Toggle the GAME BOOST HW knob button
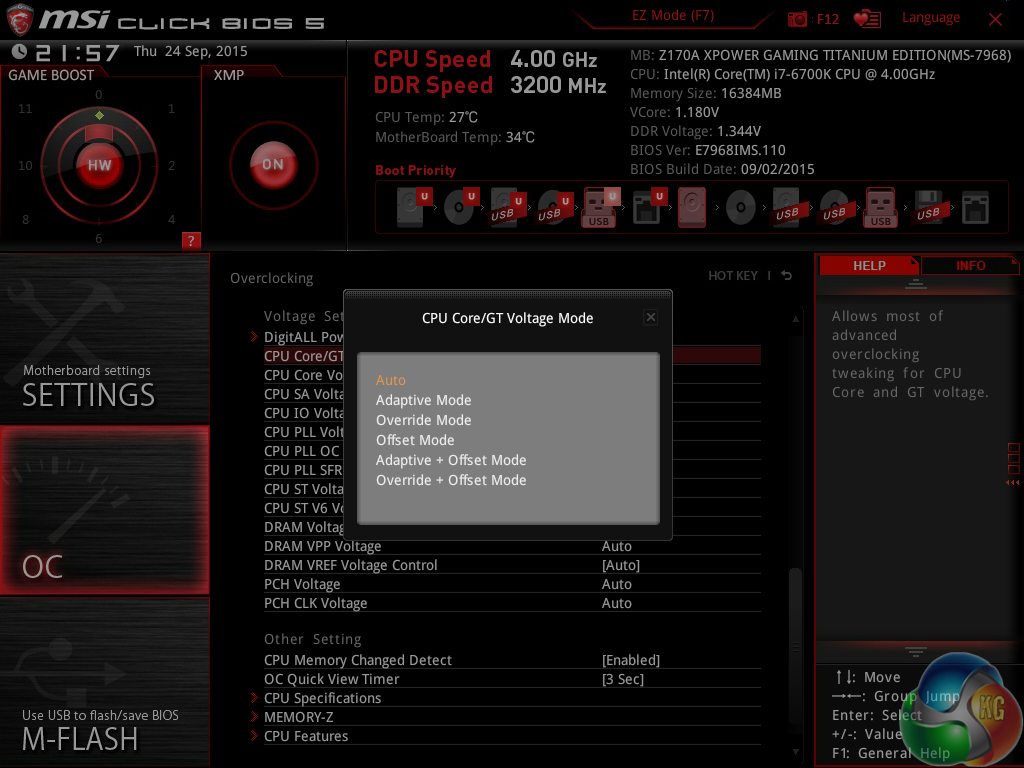1024x768 pixels. [x=99, y=165]
